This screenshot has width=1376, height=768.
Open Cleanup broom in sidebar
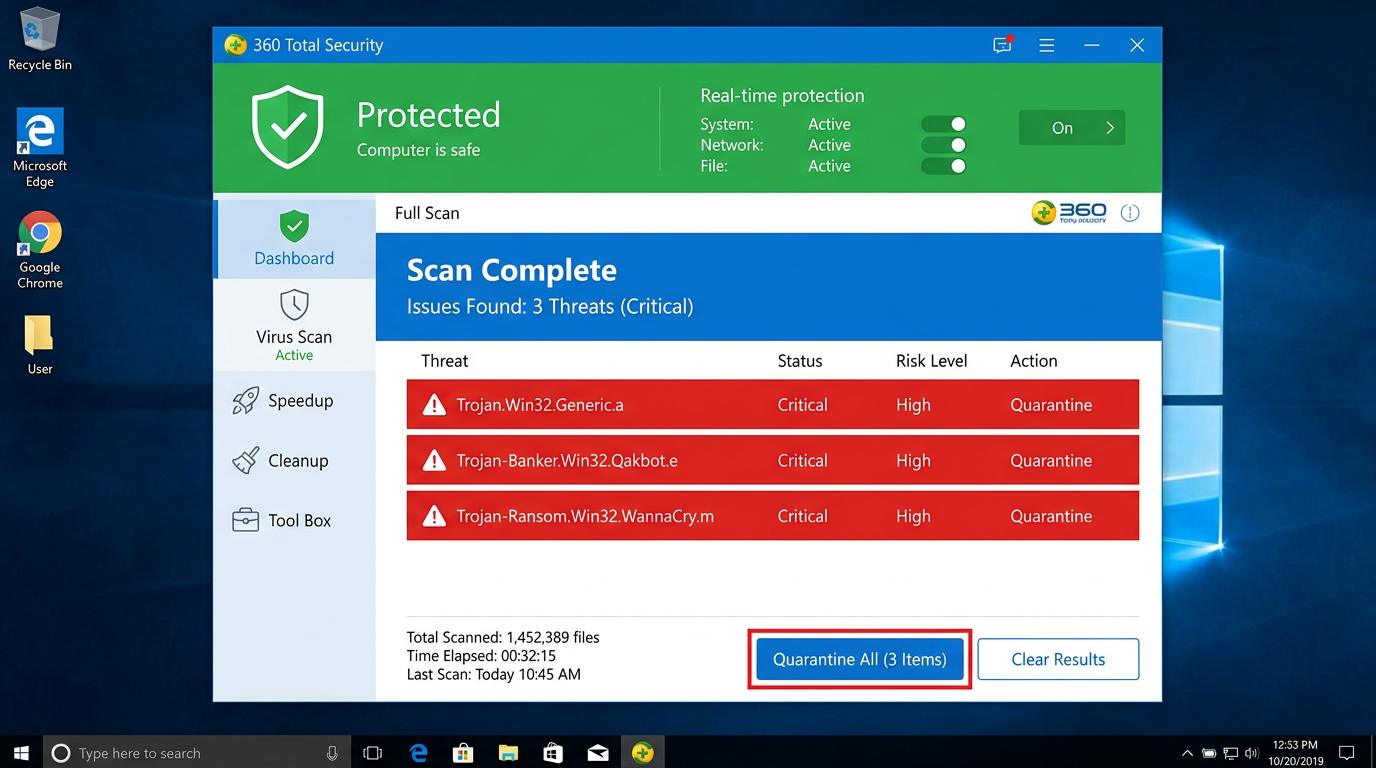tap(246, 461)
